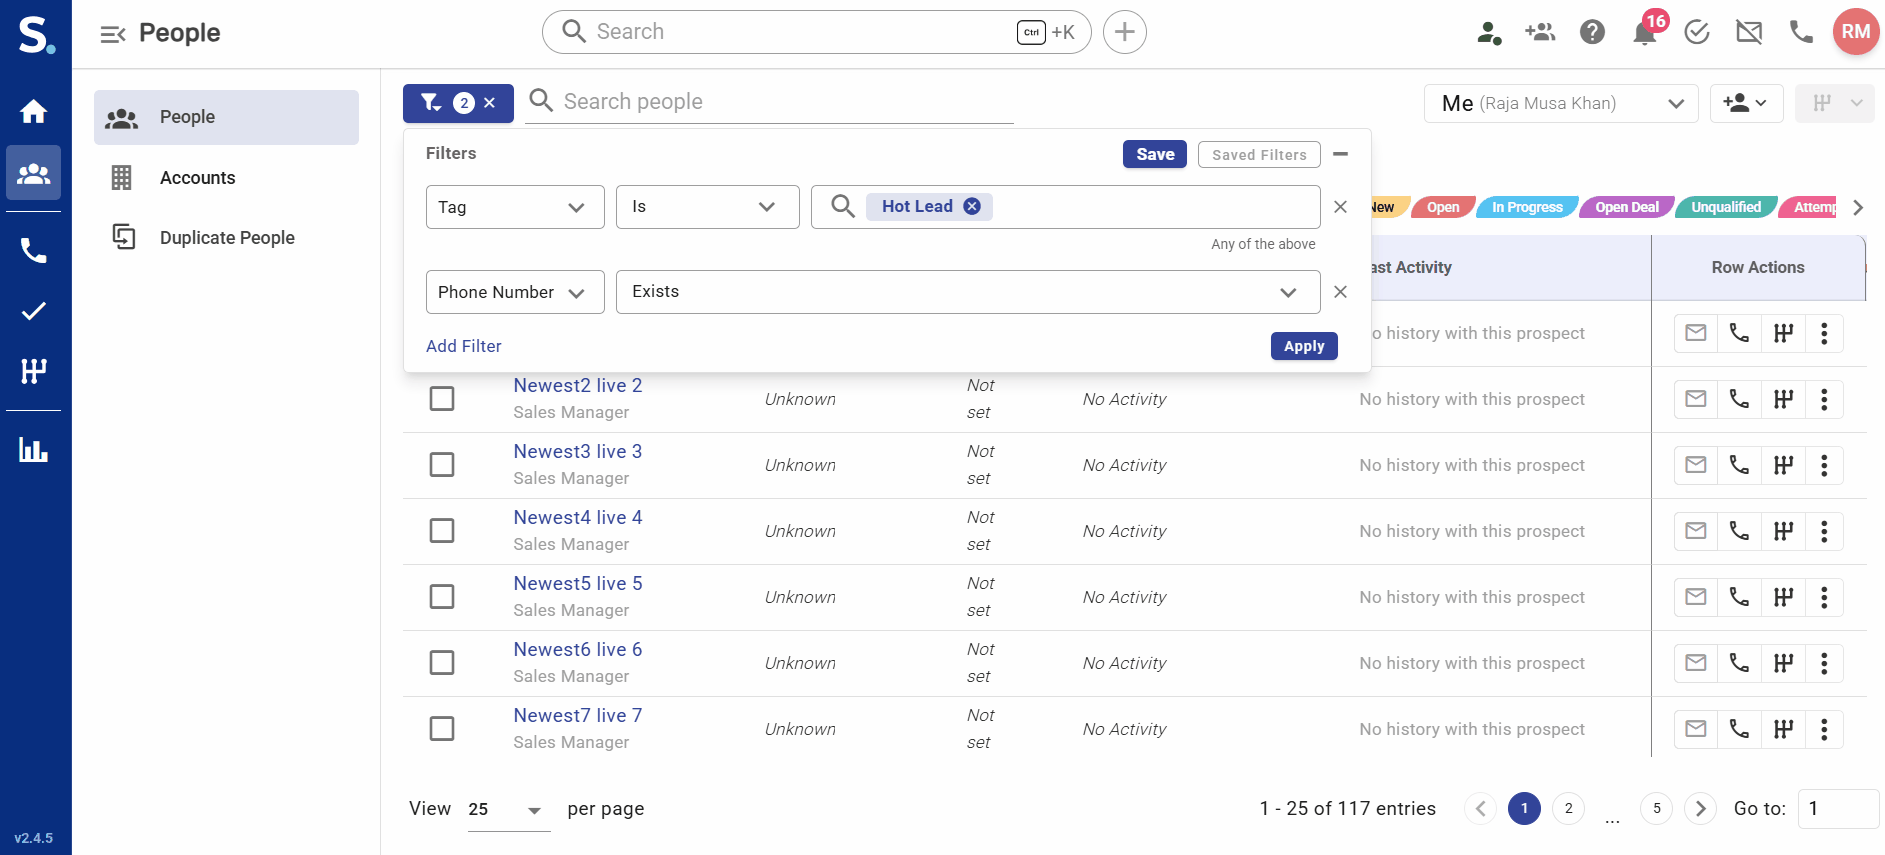Select the In Progress status tag
Viewport: 1885px width, 855px height.
1526,207
